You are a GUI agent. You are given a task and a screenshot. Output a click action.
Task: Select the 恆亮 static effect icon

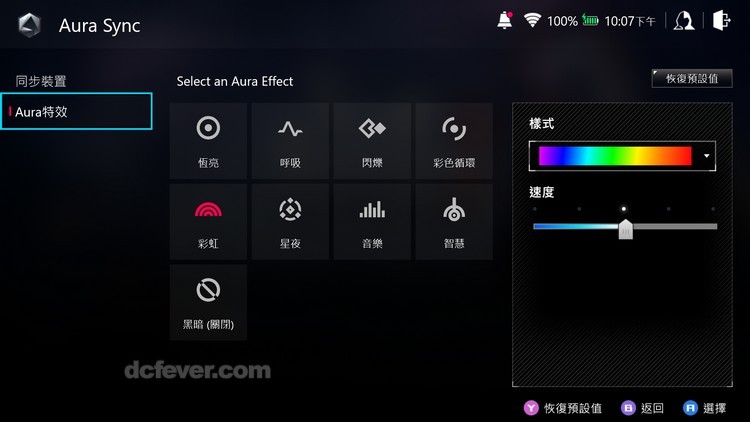click(208, 141)
